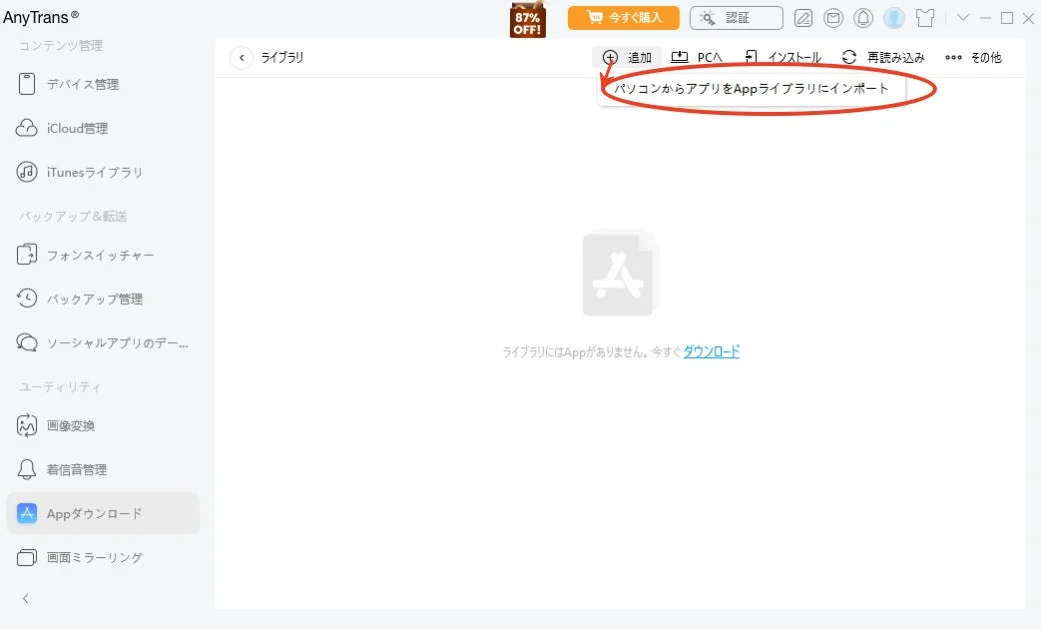This screenshot has width=1041, height=629.
Task: Click the library back arrow
Action: [x=241, y=57]
